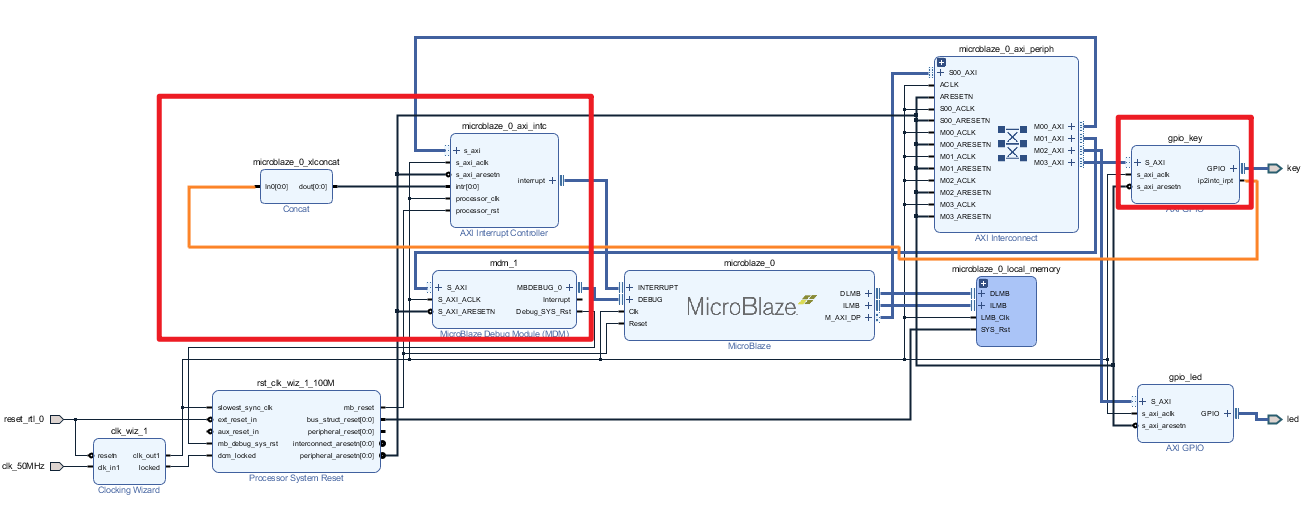1304x507 pixels.
Task: Click peripheral_aresetn[0:0] pin
Action: pyautogui.click(x=337, y=455)
